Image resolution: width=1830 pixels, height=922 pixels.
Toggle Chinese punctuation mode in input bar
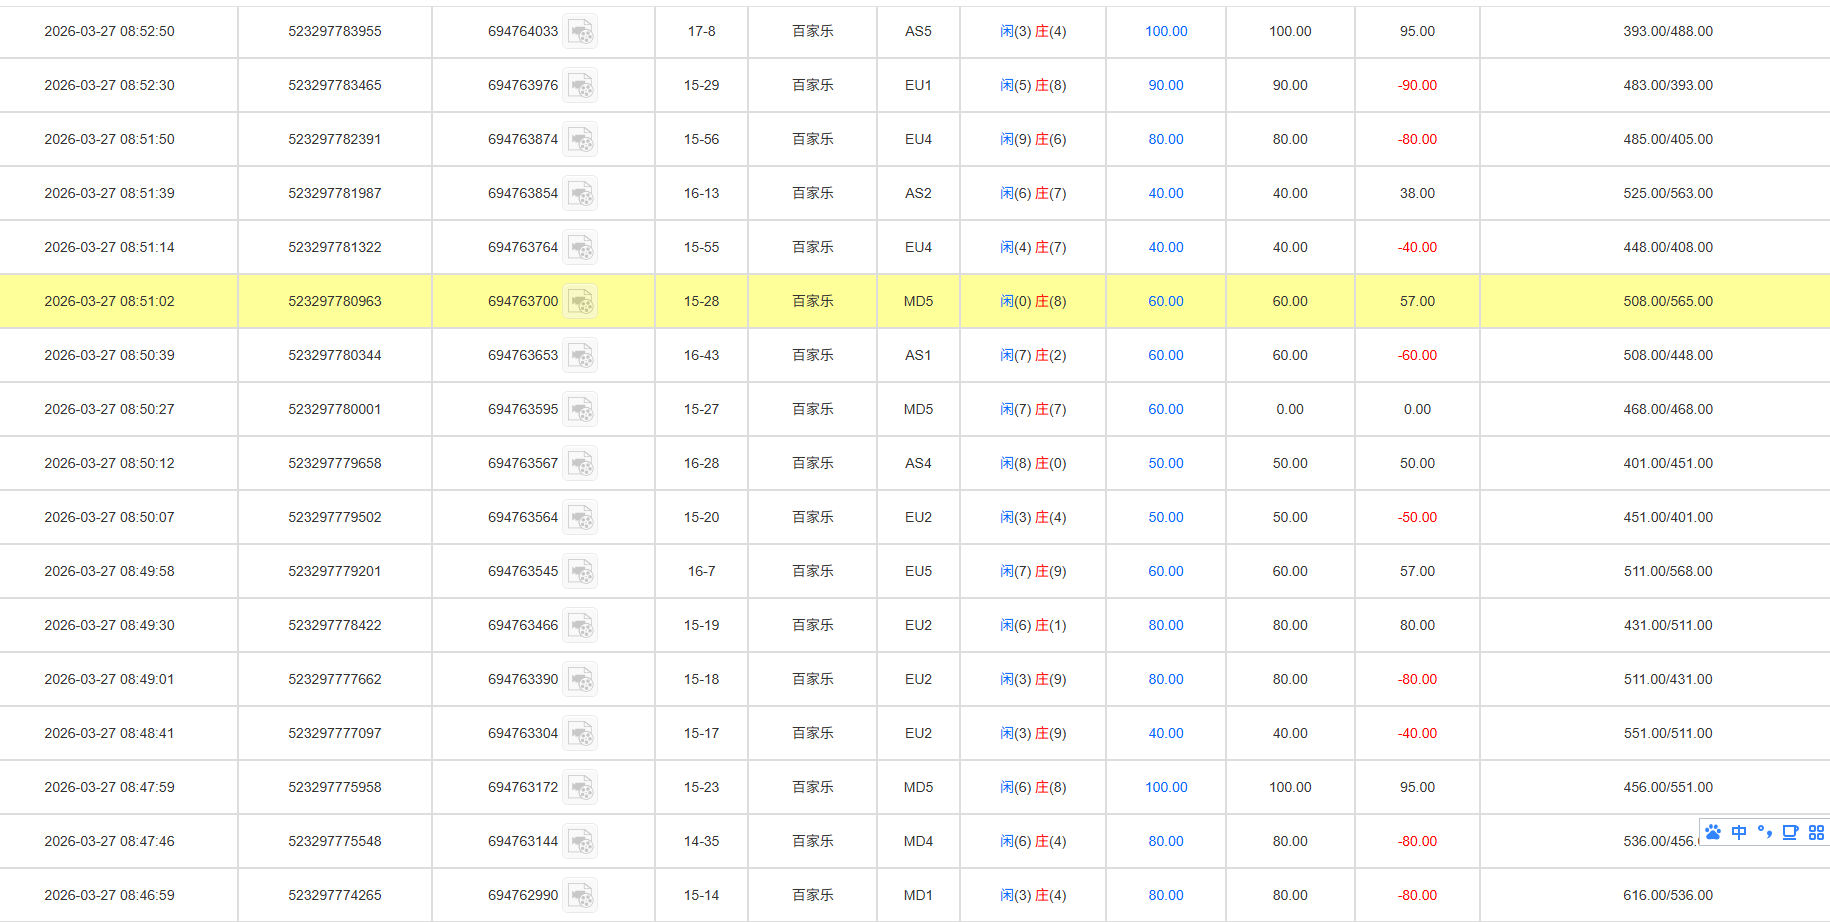(1764, 832)
